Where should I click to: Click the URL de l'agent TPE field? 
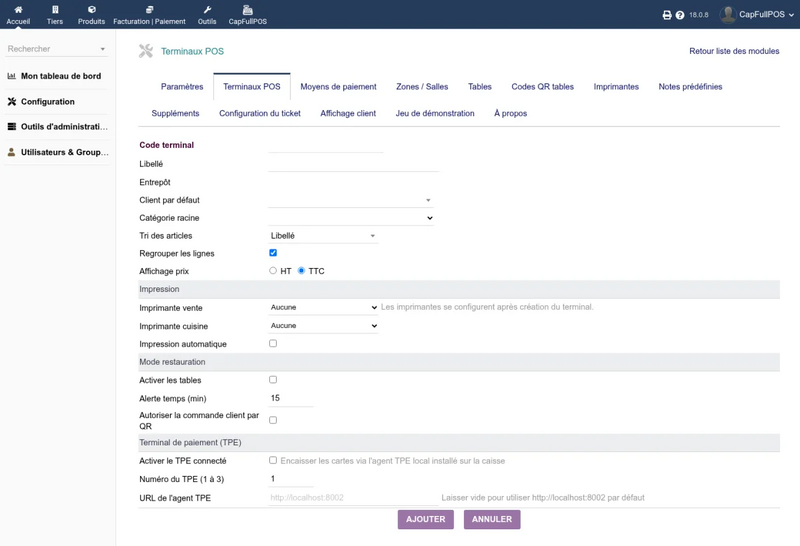click(353, 498)
